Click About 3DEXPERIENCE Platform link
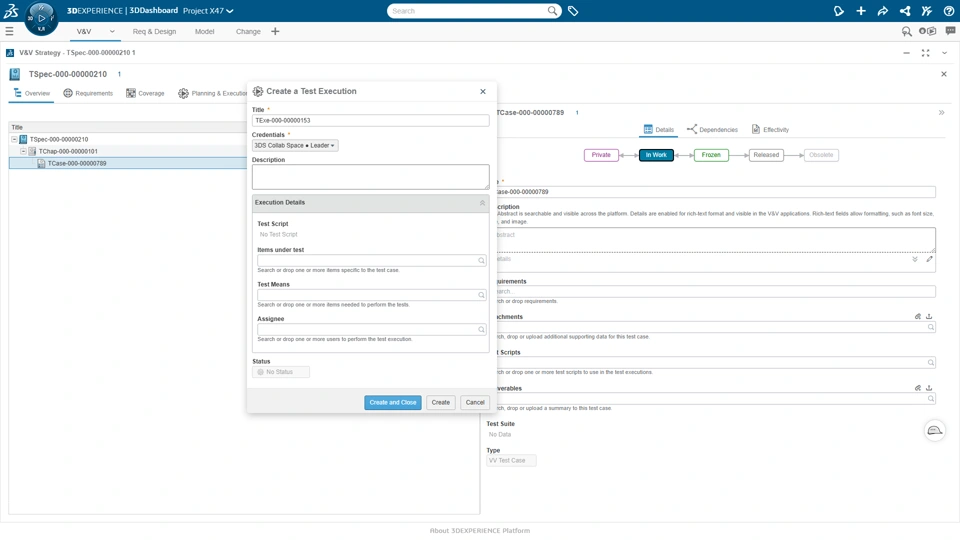 (x=479, y=531)
